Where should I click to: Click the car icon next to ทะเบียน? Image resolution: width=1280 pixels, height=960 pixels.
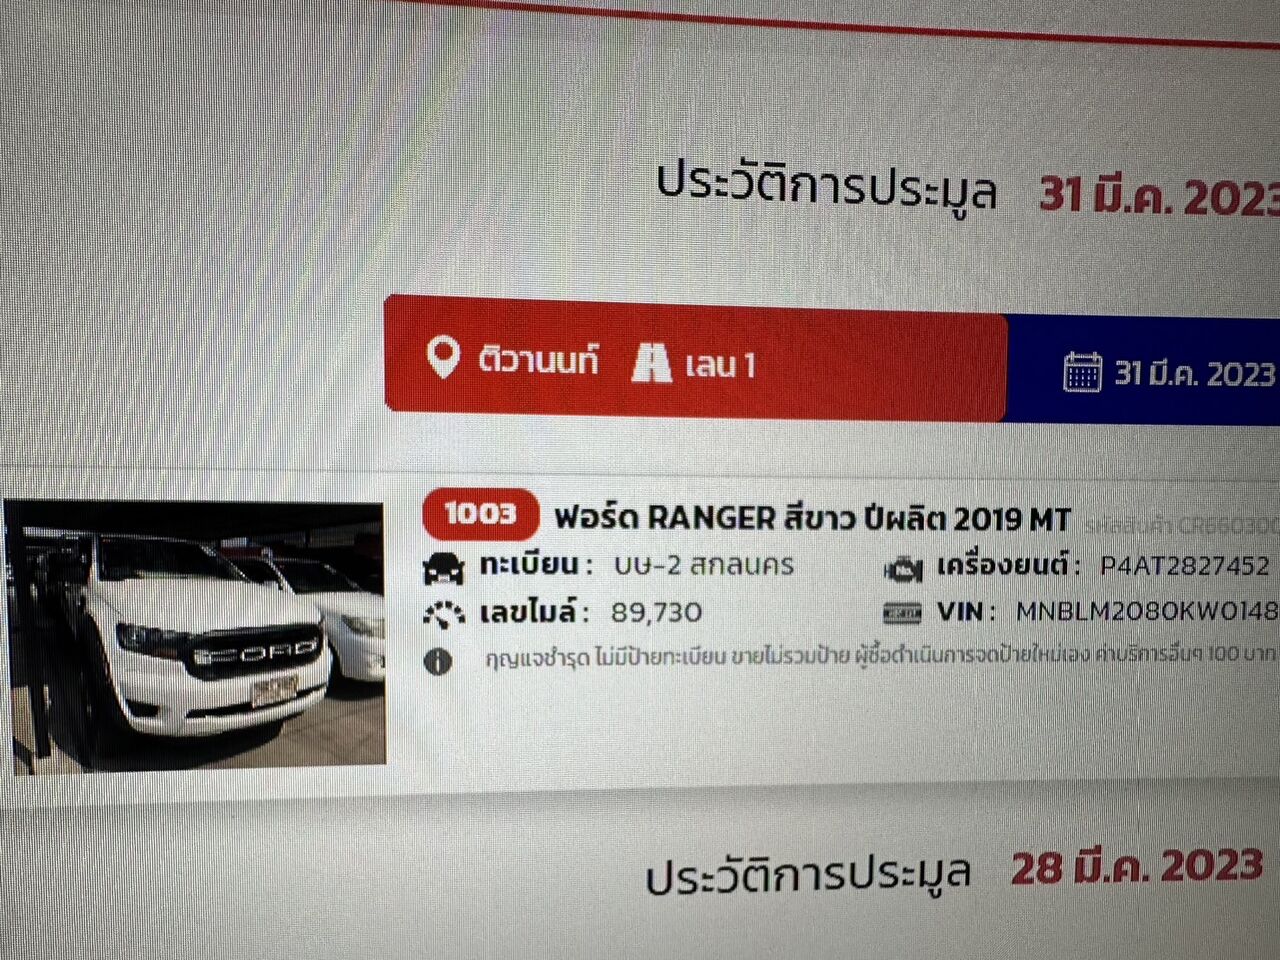coord(444,567)
